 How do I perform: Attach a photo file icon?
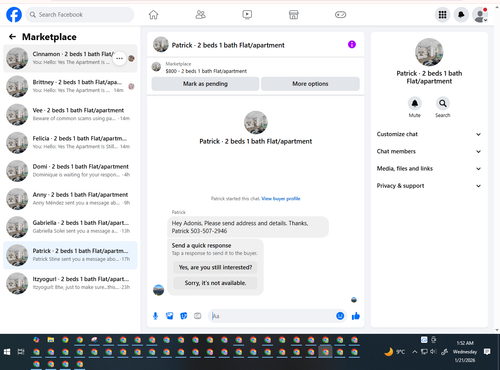170,316
